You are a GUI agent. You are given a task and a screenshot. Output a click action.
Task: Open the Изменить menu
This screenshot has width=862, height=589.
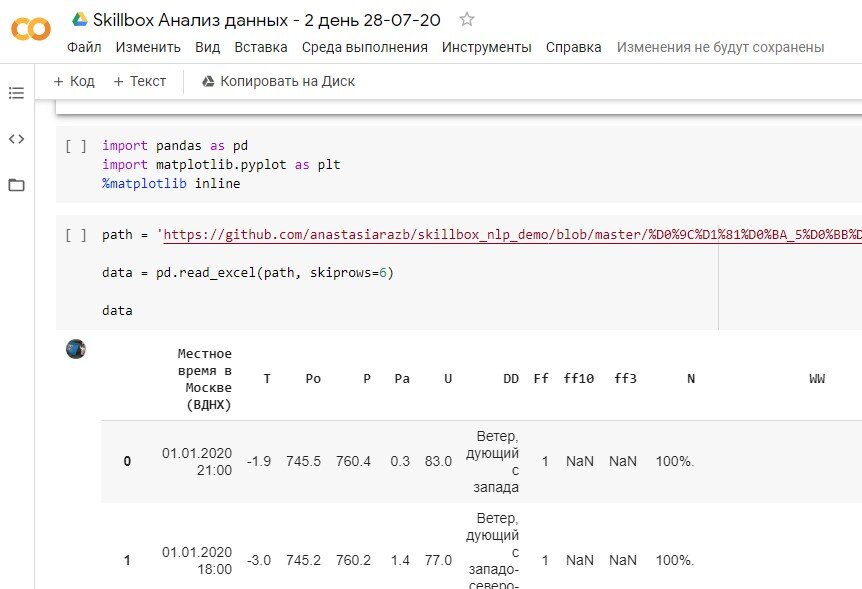(148, 47)
